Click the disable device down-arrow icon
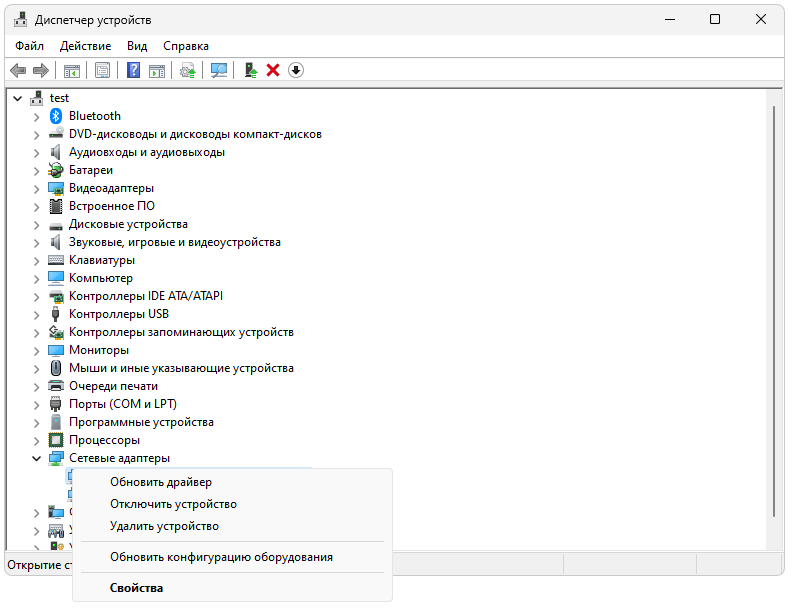The image size is (793, 608). tap(296, 70)
